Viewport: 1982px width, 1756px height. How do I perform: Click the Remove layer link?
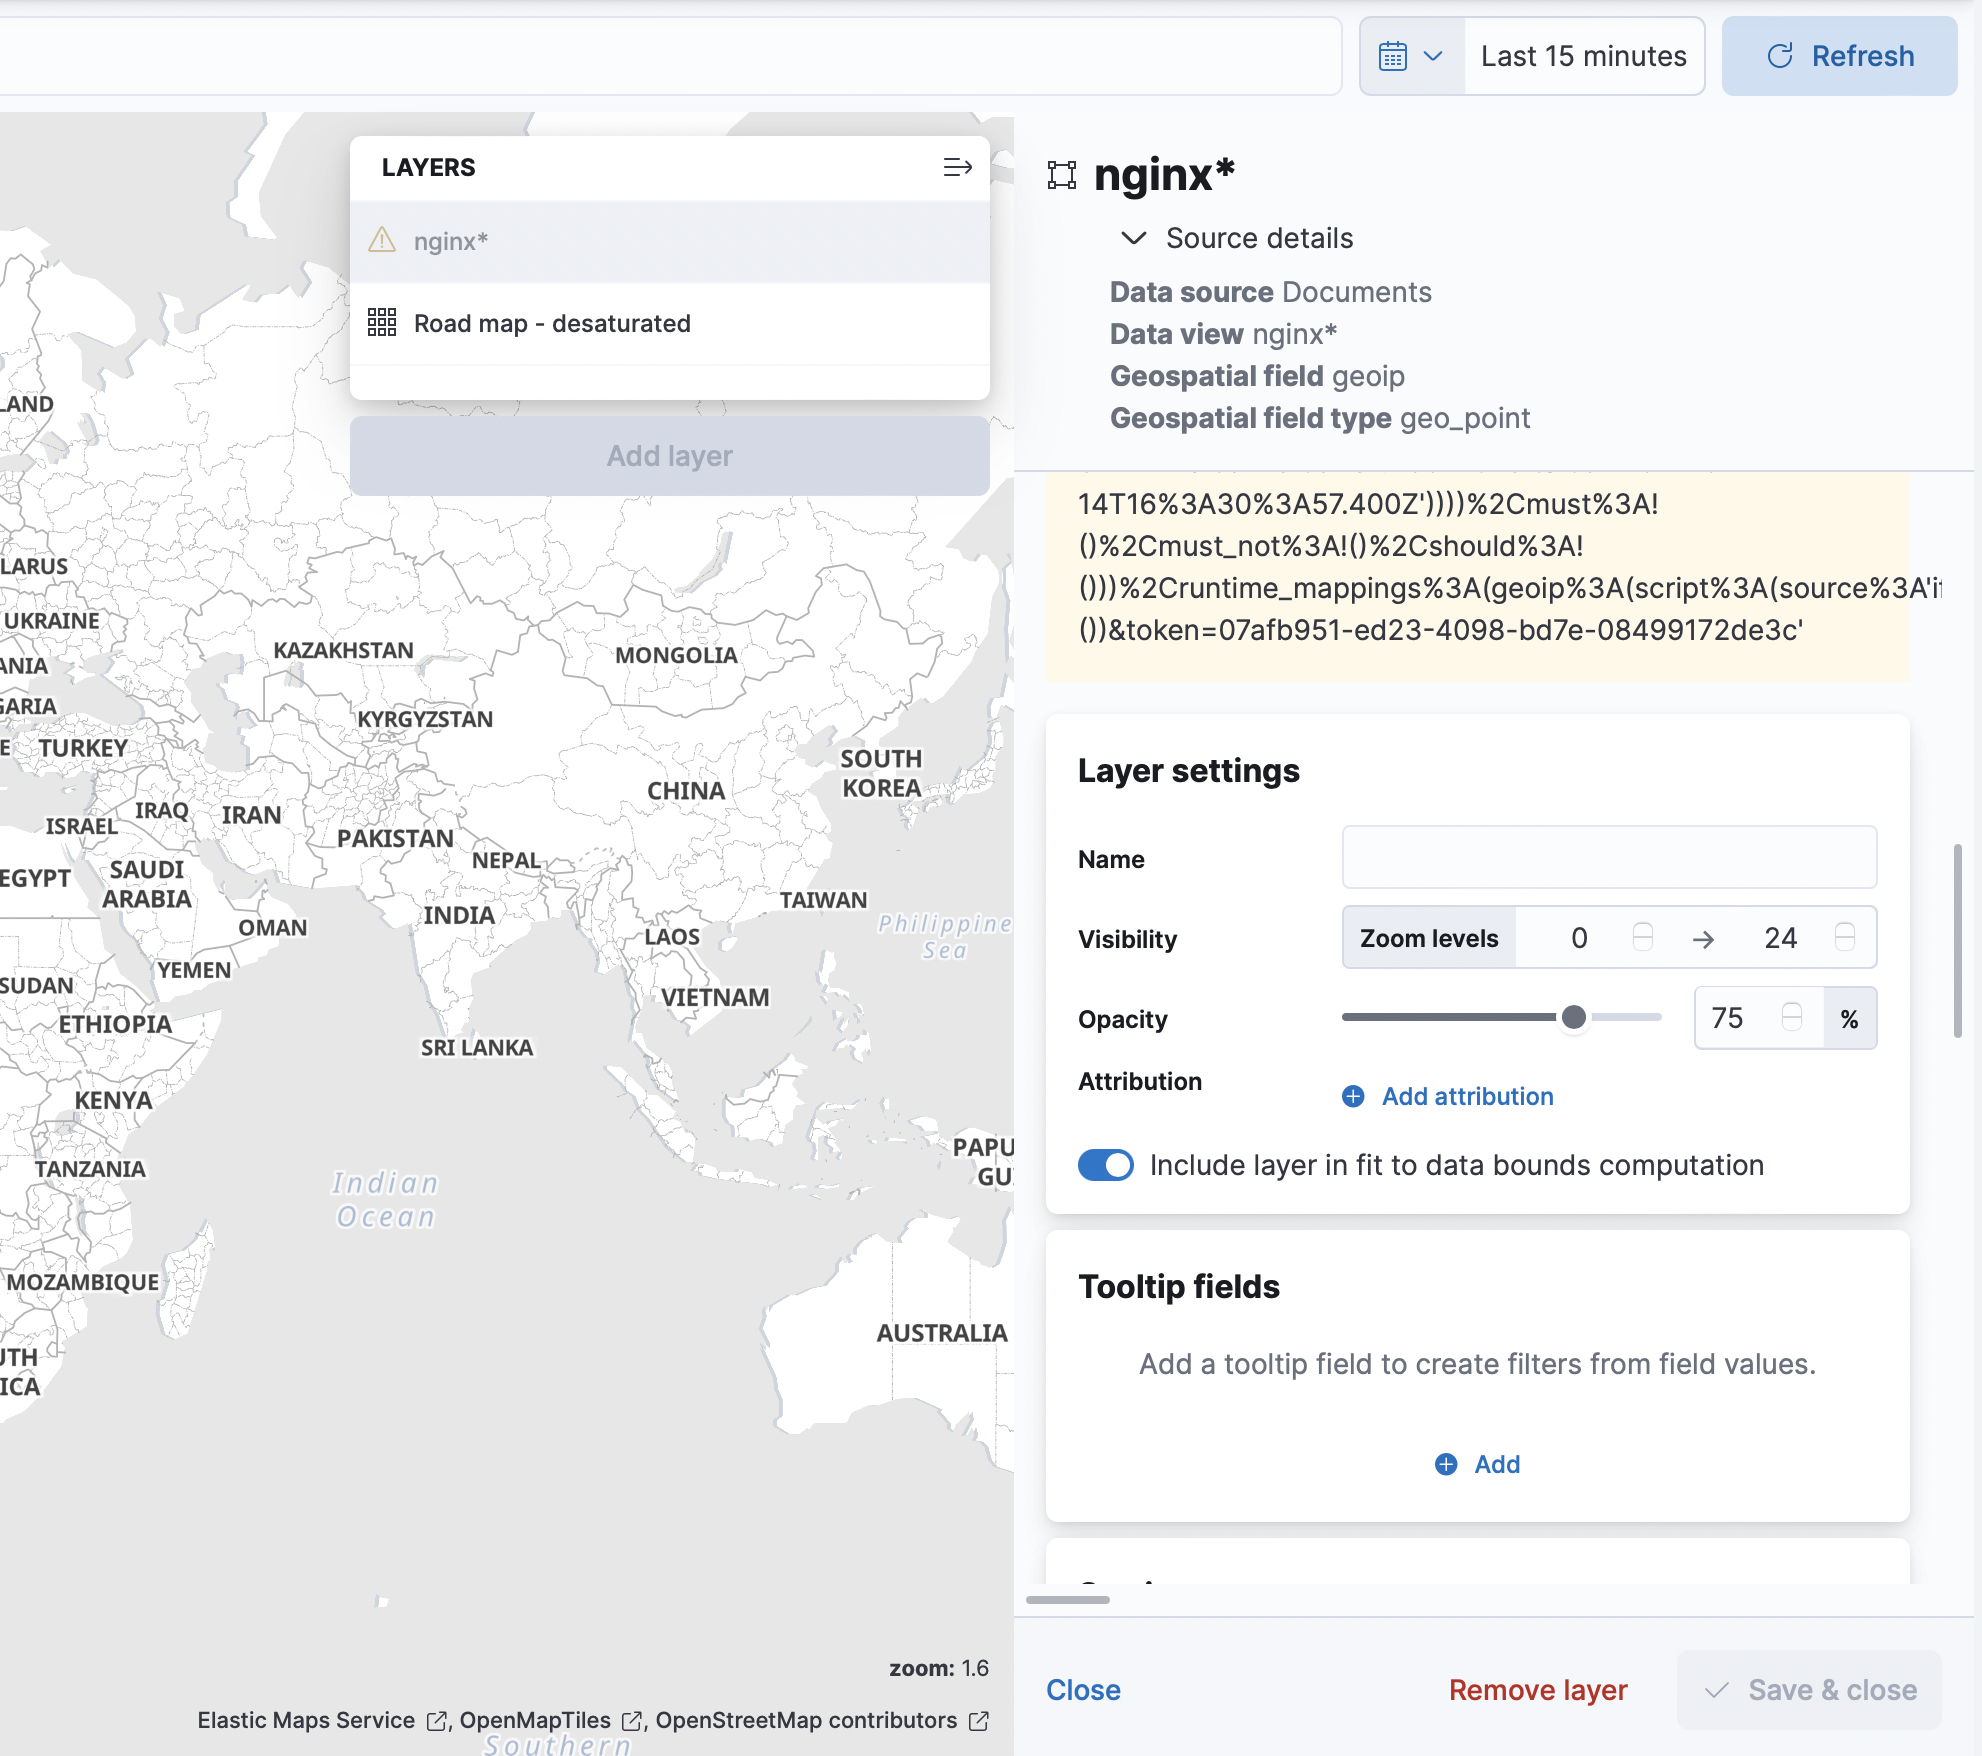1537,1690
